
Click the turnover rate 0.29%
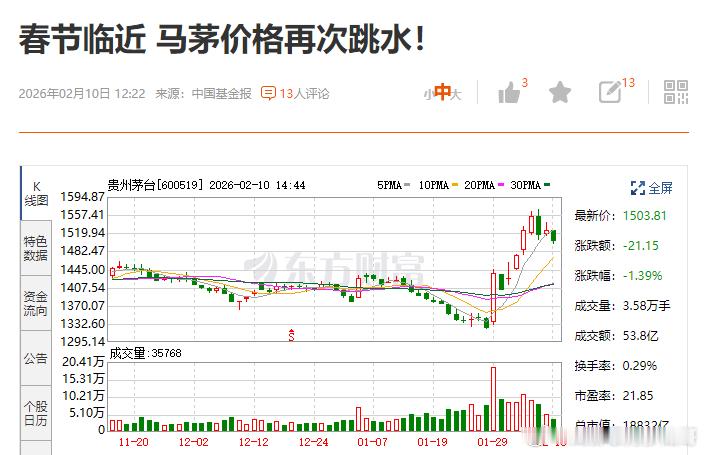(640, 366)
